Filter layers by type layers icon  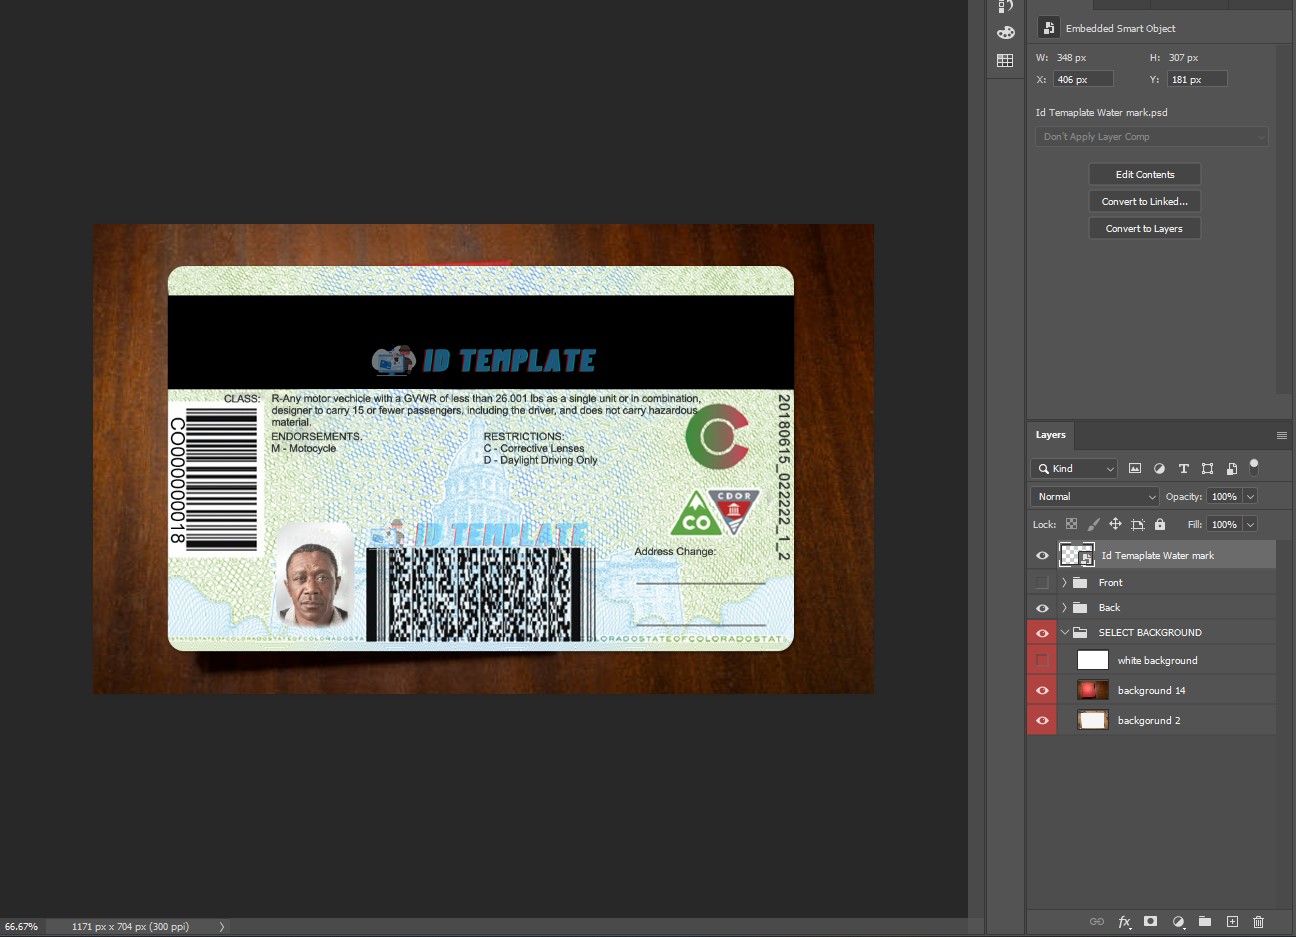1183,468
